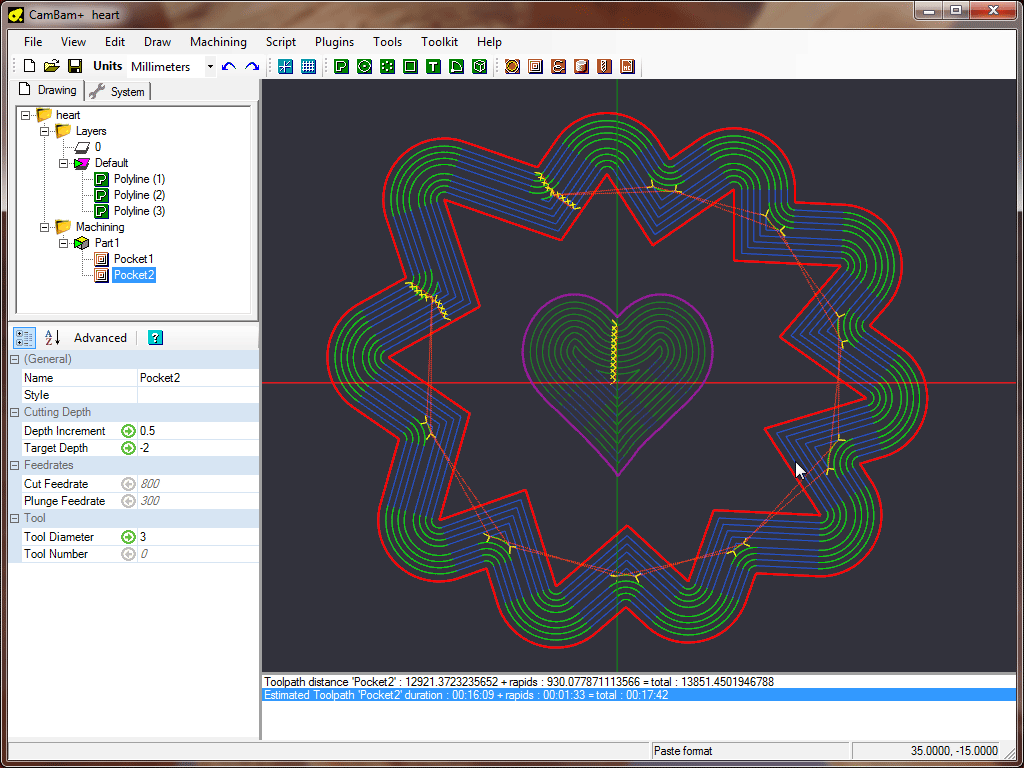Open the Machining menu

(218, 42)
